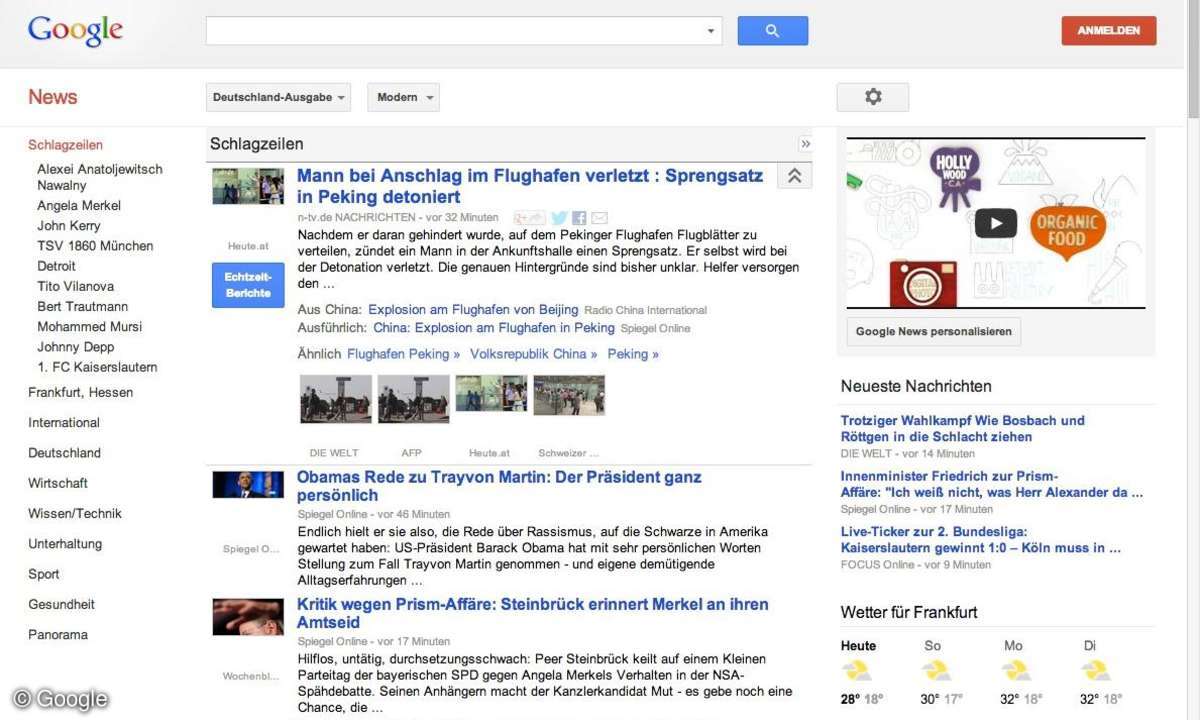Open the Tito Vilanova topic

pyautogui.click(x=75, y=286)
